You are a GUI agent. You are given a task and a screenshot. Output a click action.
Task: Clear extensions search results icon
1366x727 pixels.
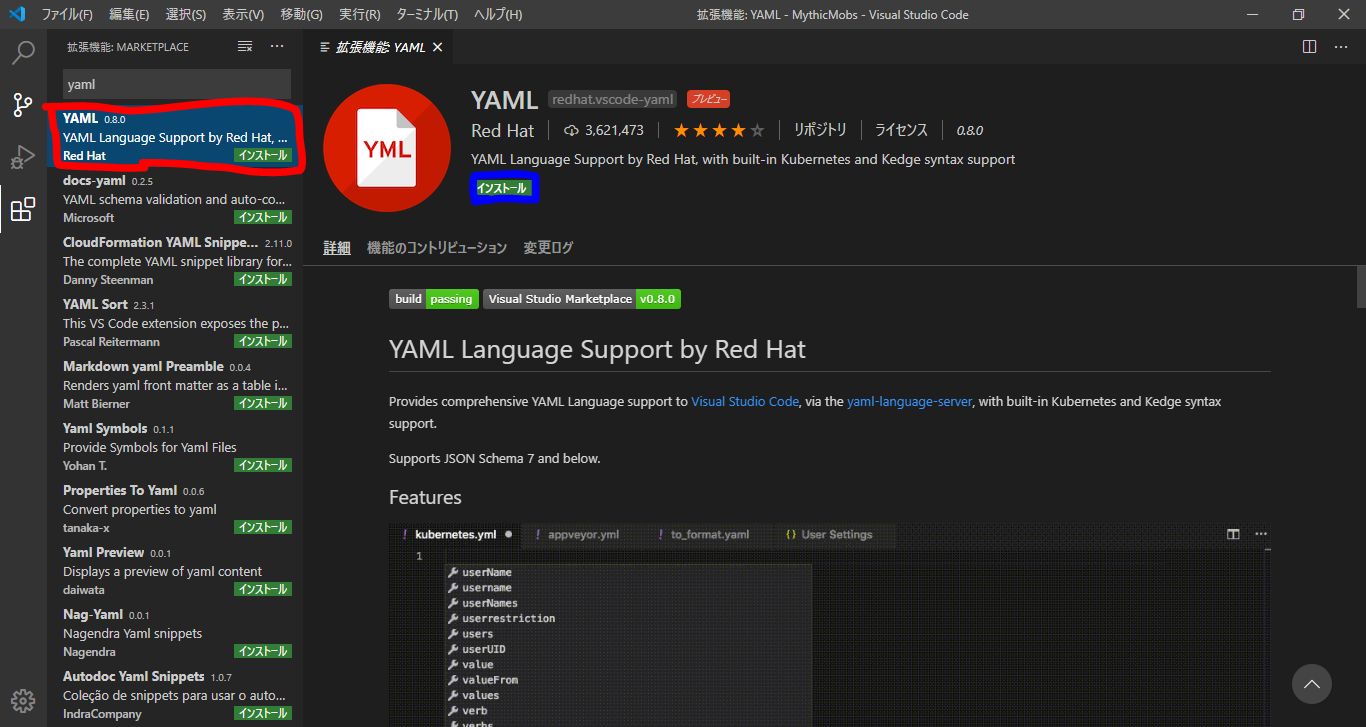click(x=245, y=47)
